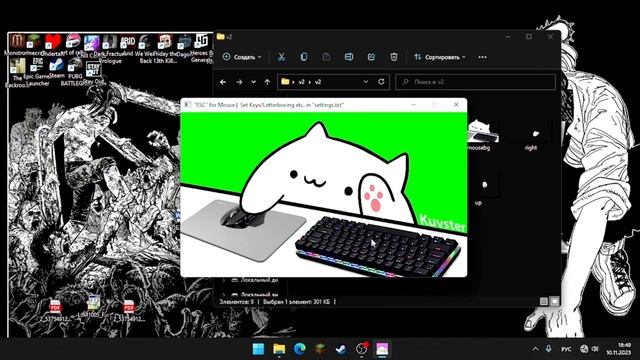Launch Microsoft Edge from the taskbar
Image resolution: width=640 pixels, height=360 pixels.
(300, 349)
